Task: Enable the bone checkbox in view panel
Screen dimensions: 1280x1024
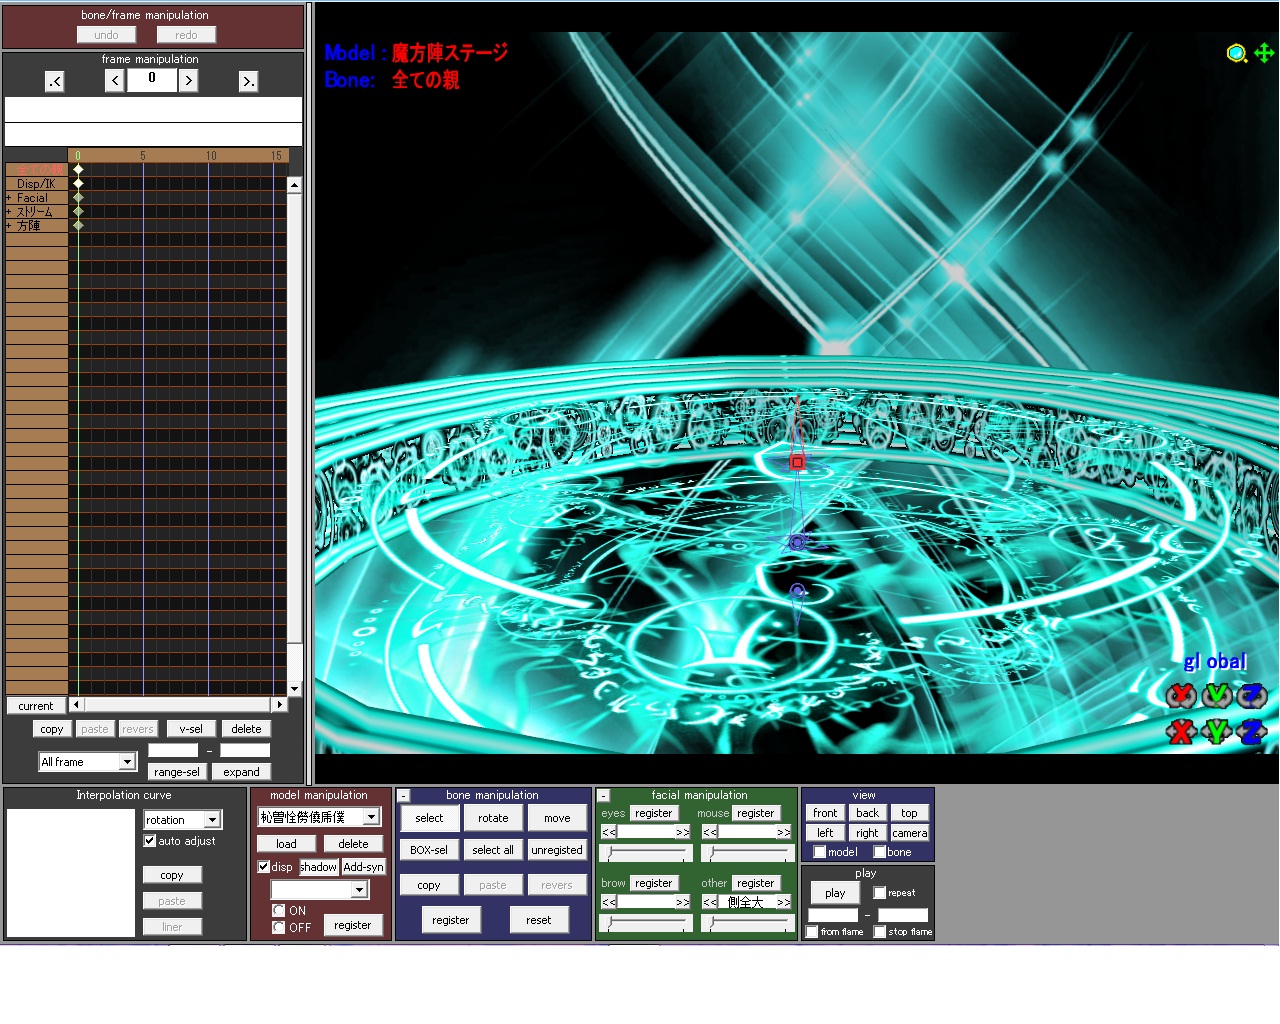Action: click(880, 852)
